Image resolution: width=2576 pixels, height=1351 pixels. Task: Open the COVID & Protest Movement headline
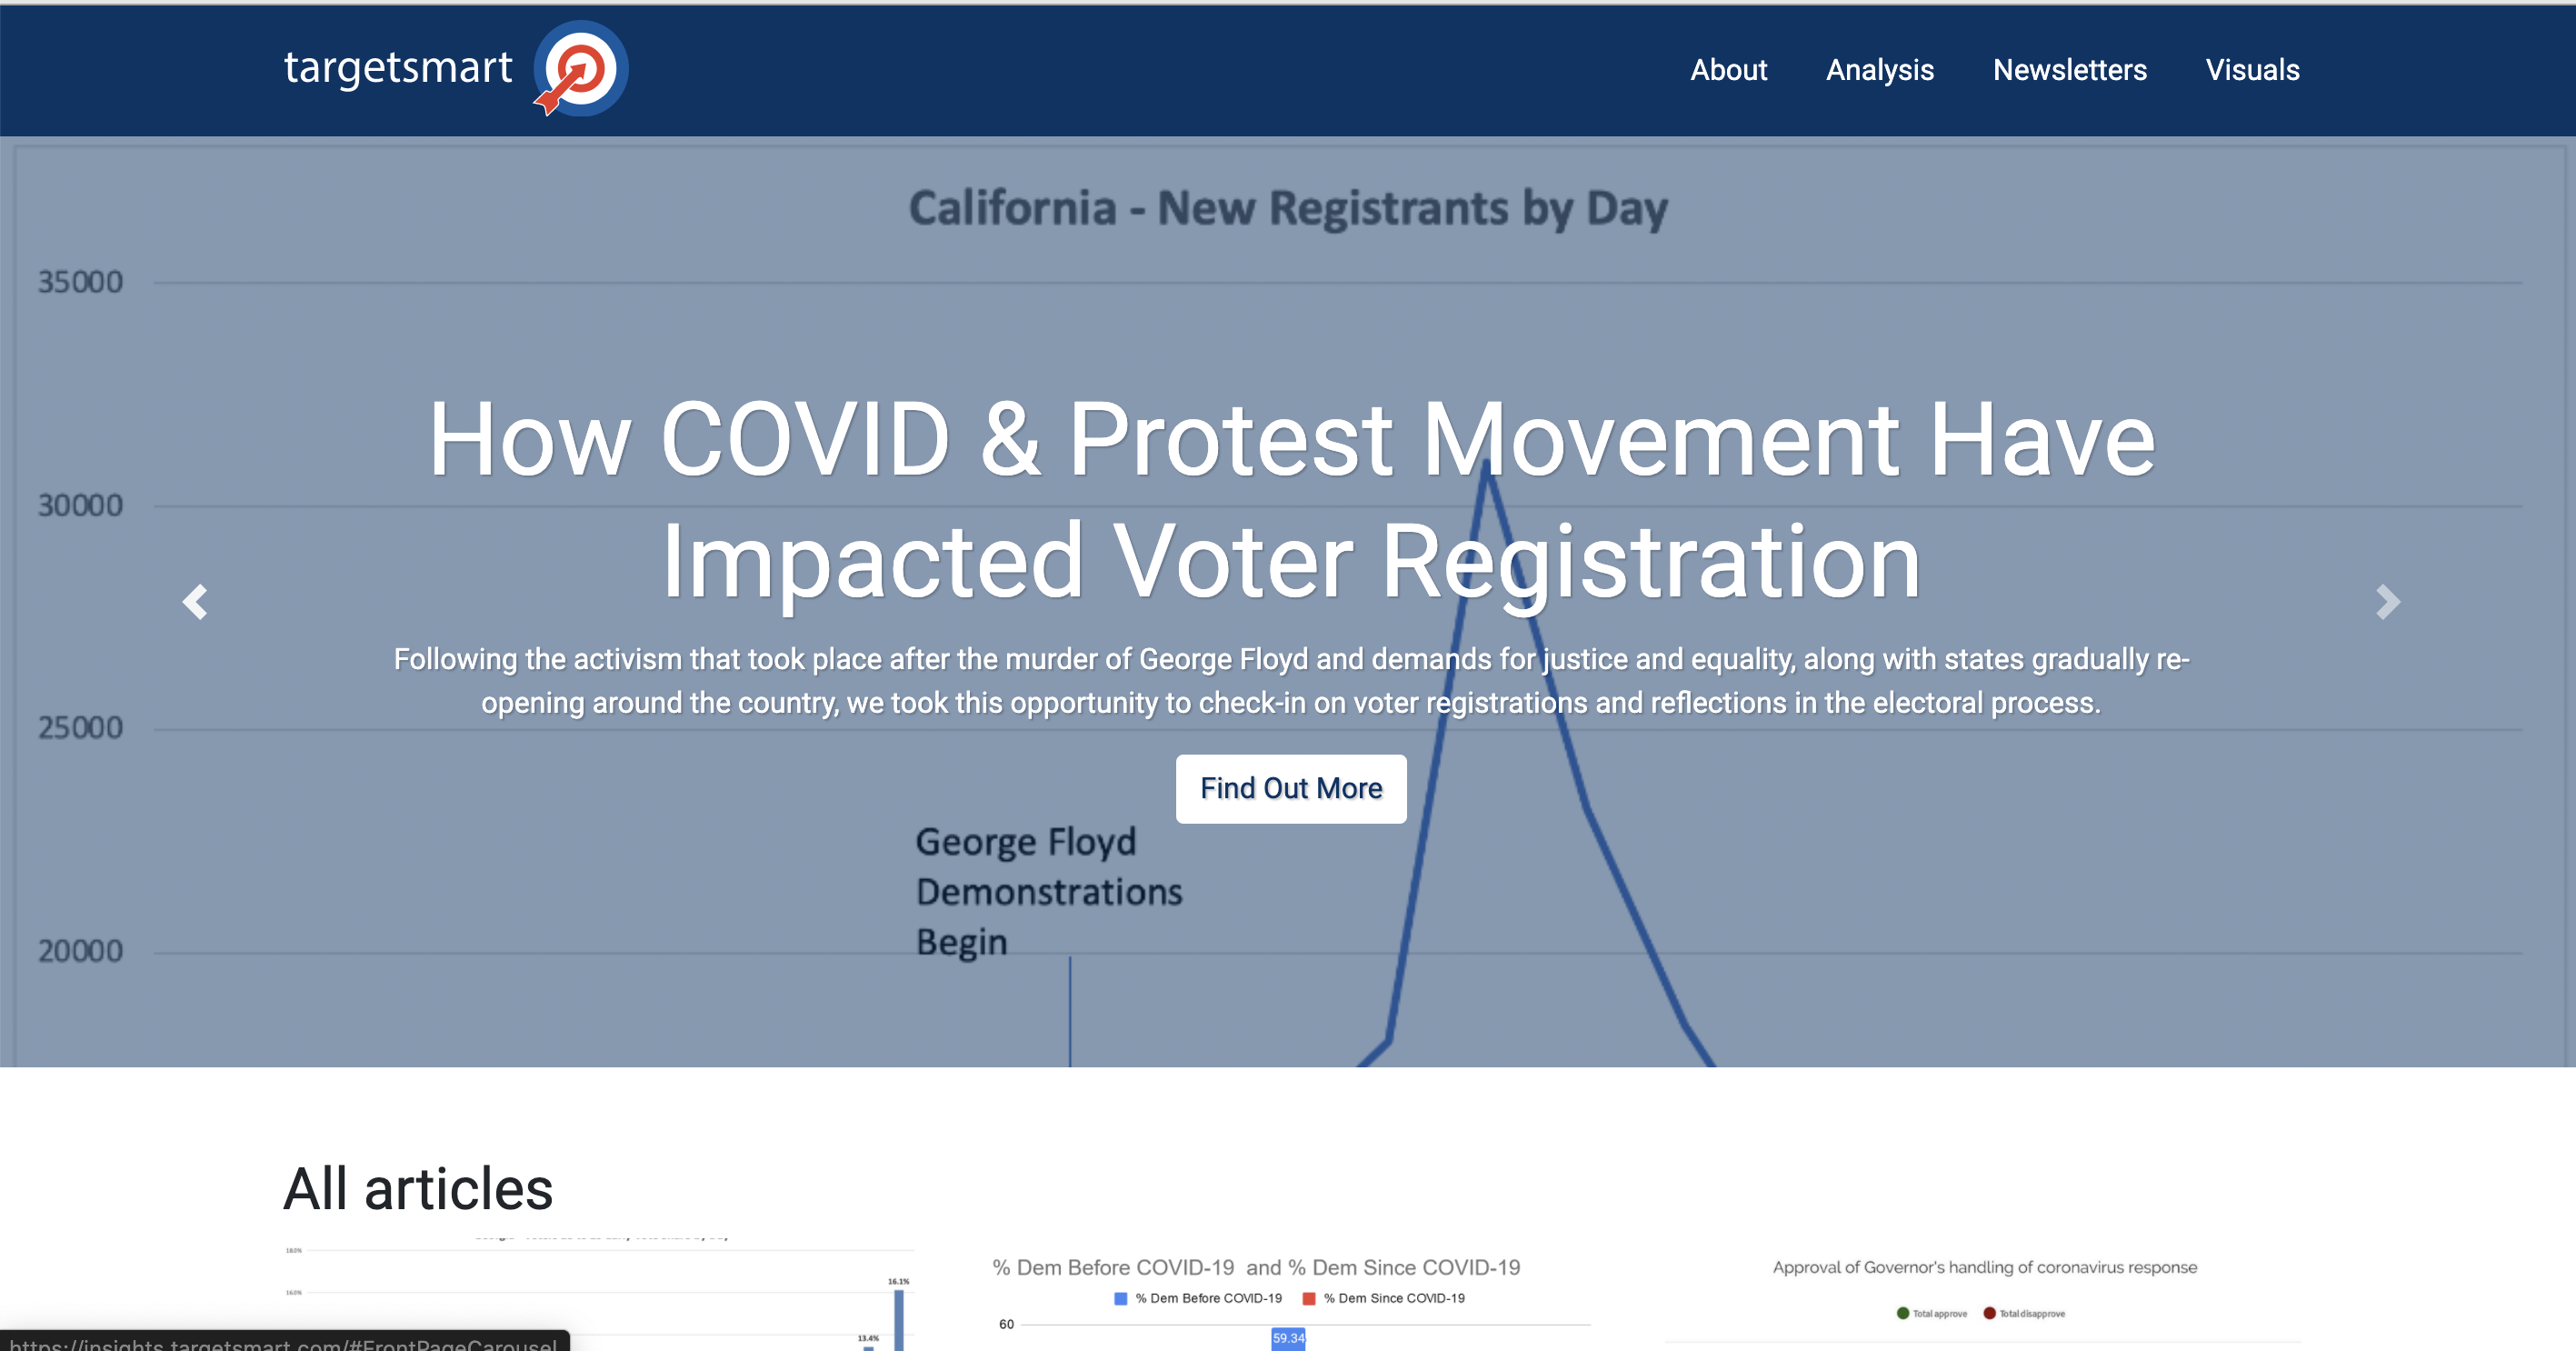pos(1291,499)
